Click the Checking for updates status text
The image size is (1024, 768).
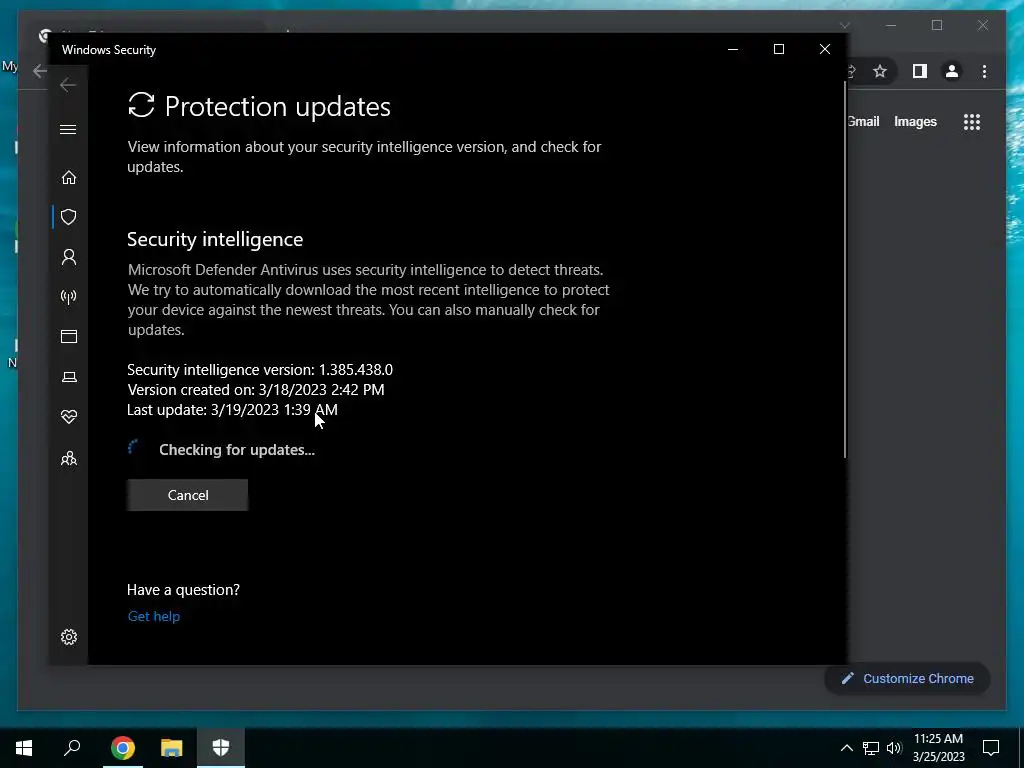237,450
